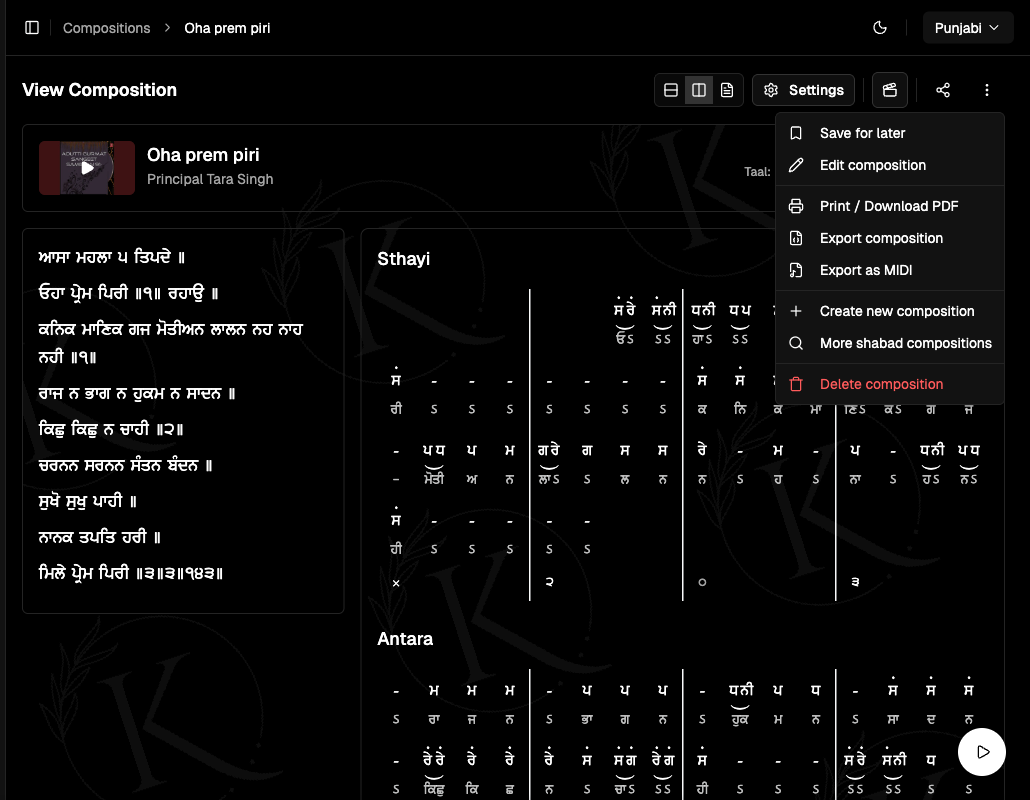Screen dimensions: 1030x800
Task: Open the three-dot overflow menu
Action: pyautogui.click(x=987, y=90)
